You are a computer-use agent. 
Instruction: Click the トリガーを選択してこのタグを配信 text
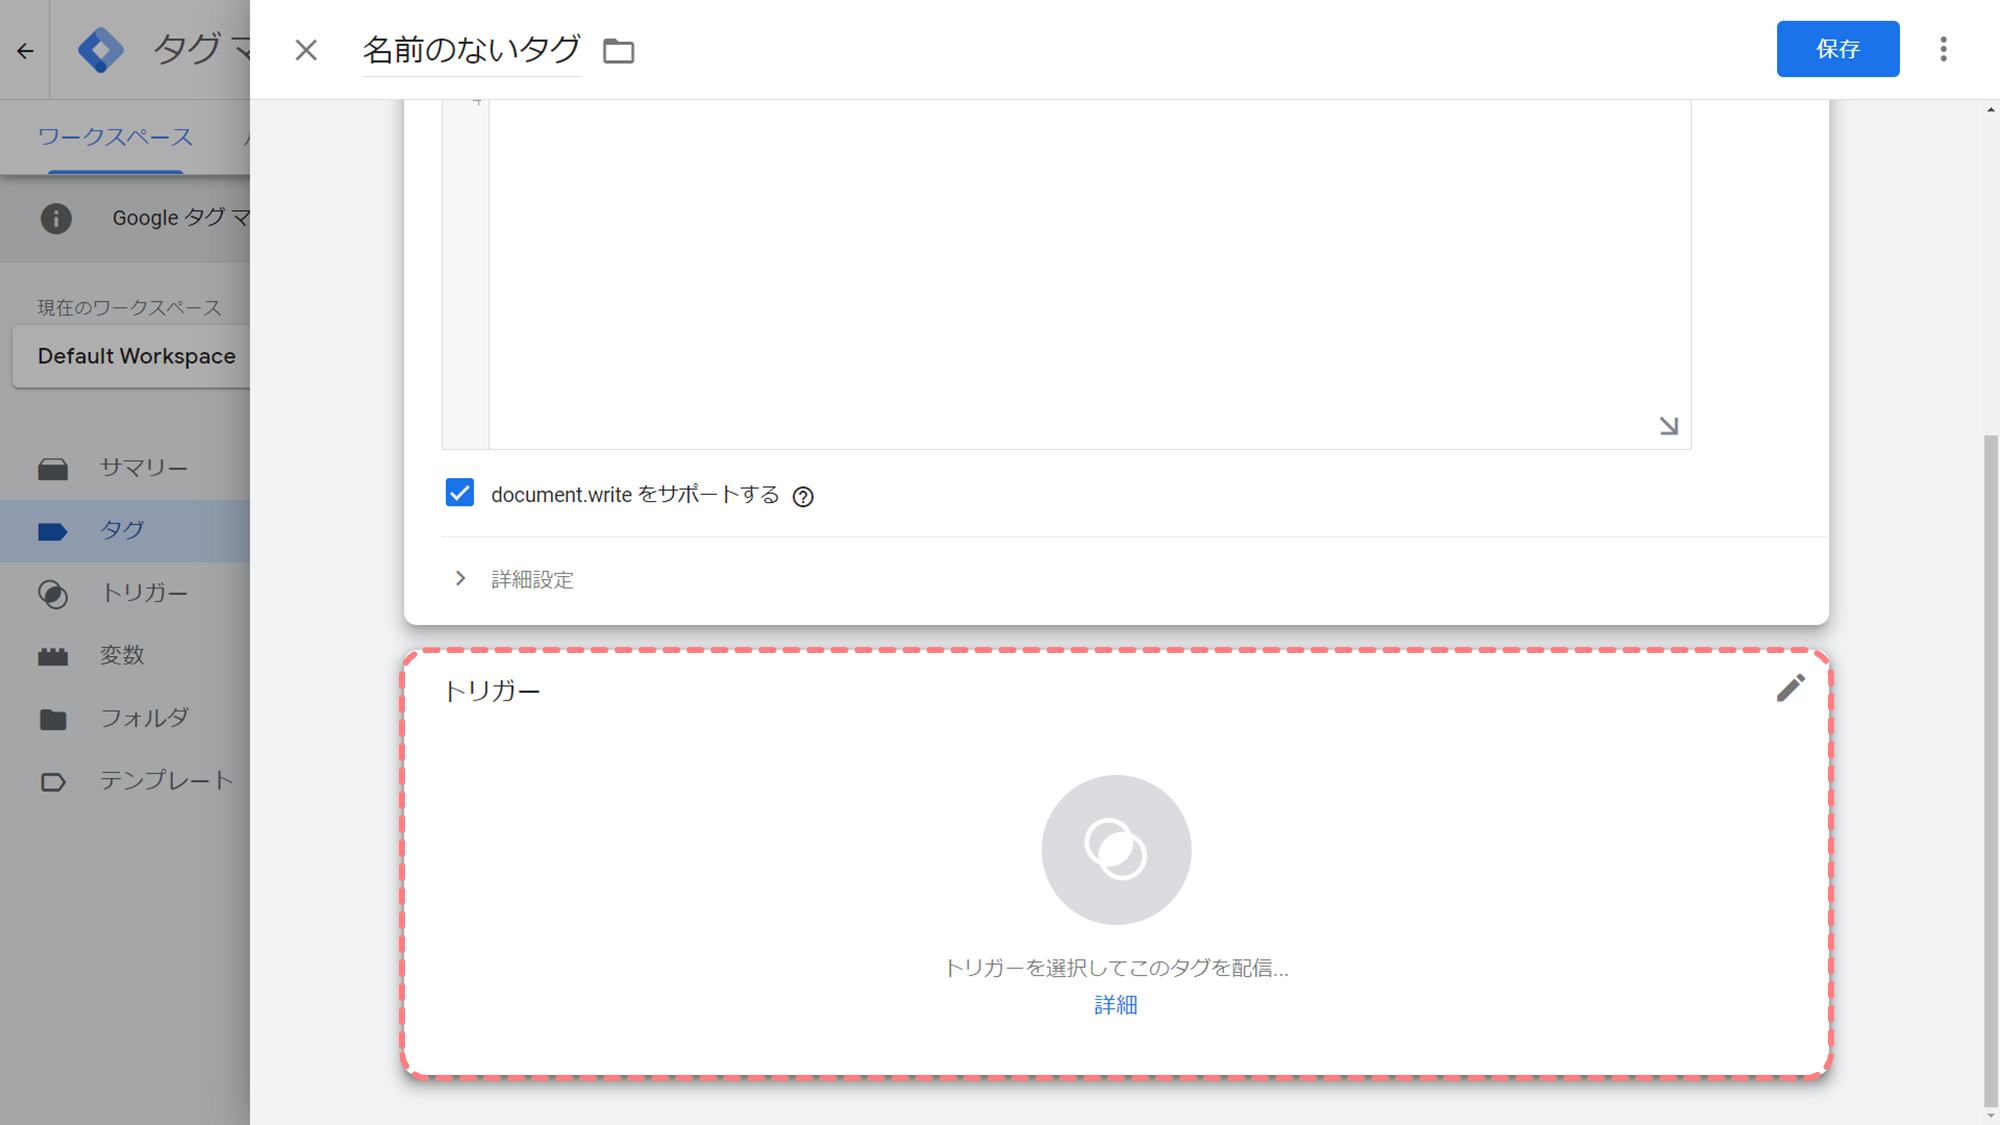tap(1116, 967)
